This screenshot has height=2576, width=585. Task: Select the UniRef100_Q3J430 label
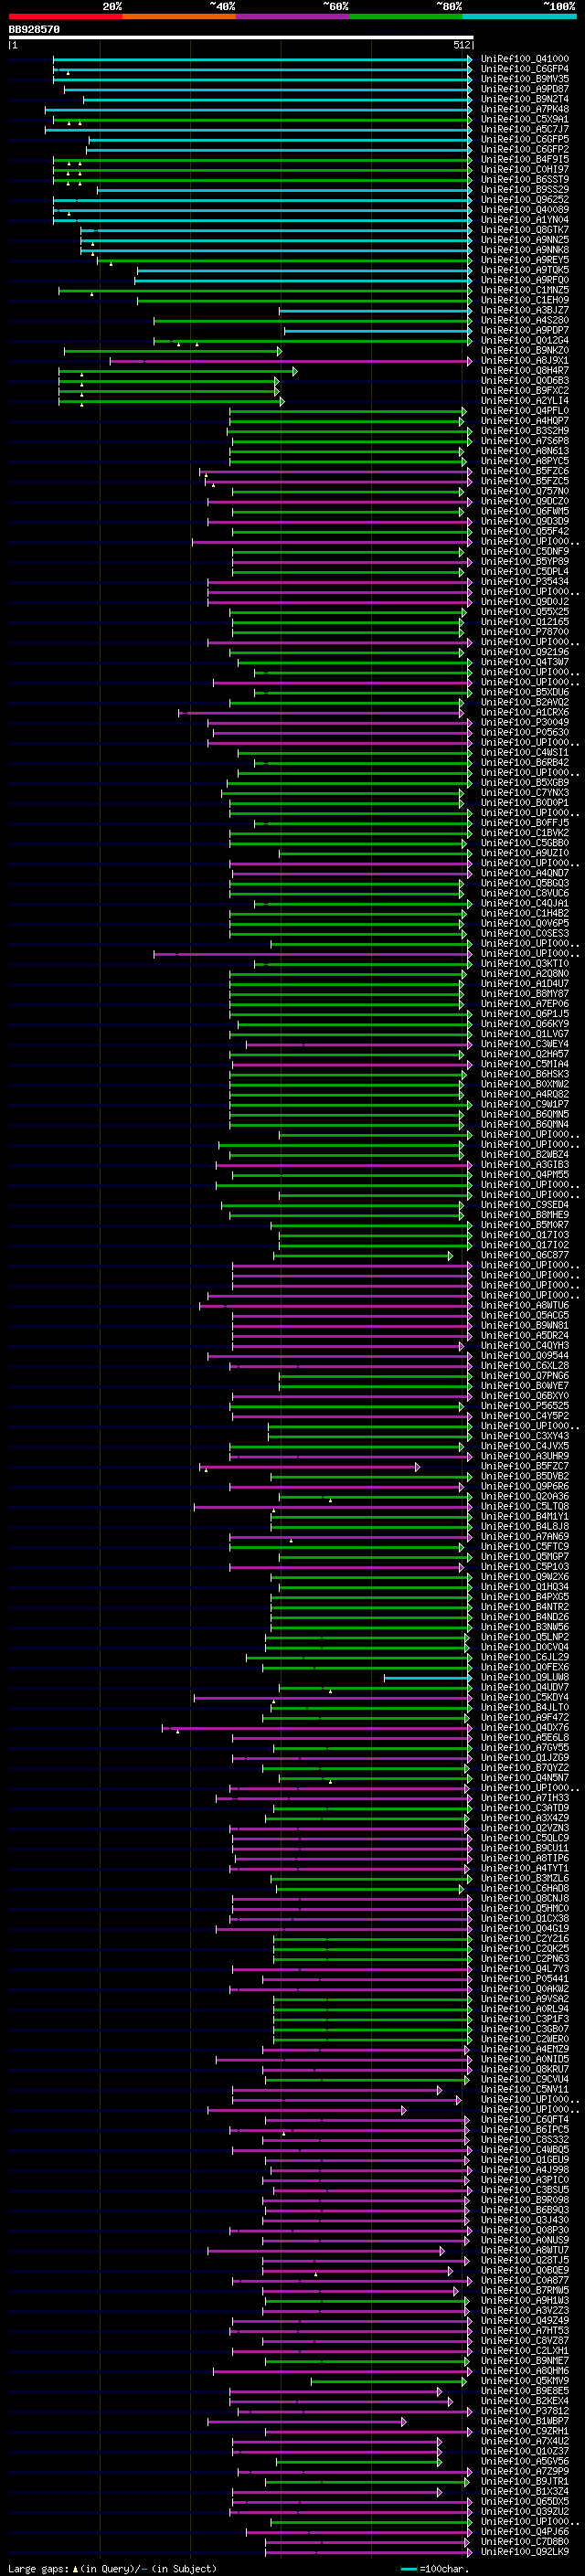525,2220
